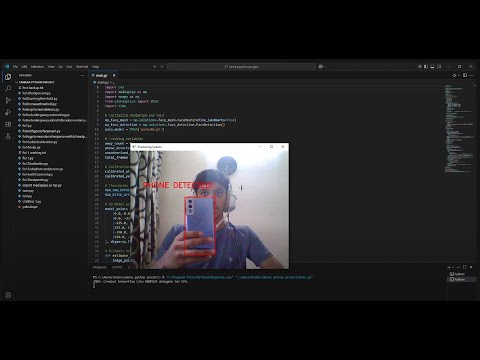The image size is (480, 360).
Task: Open the Copilot icon beside the search box
Action: coord(321,67)
